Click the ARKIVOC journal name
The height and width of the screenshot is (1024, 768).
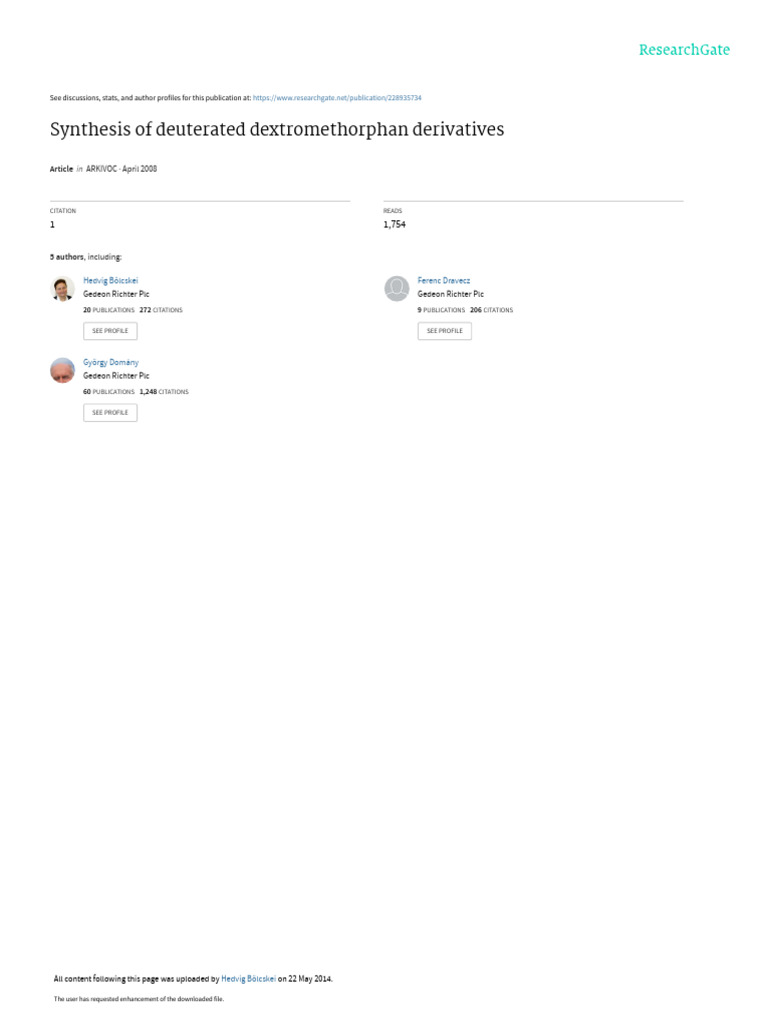[101, 169]
